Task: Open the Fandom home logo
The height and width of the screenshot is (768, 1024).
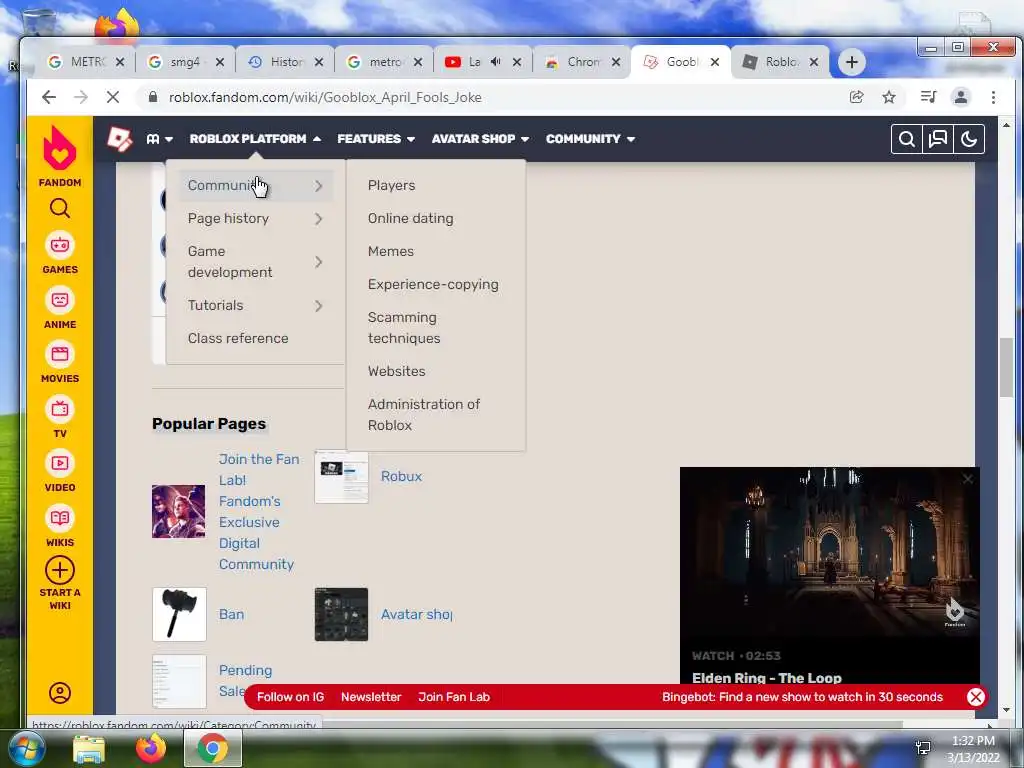Action: [59, 155]
